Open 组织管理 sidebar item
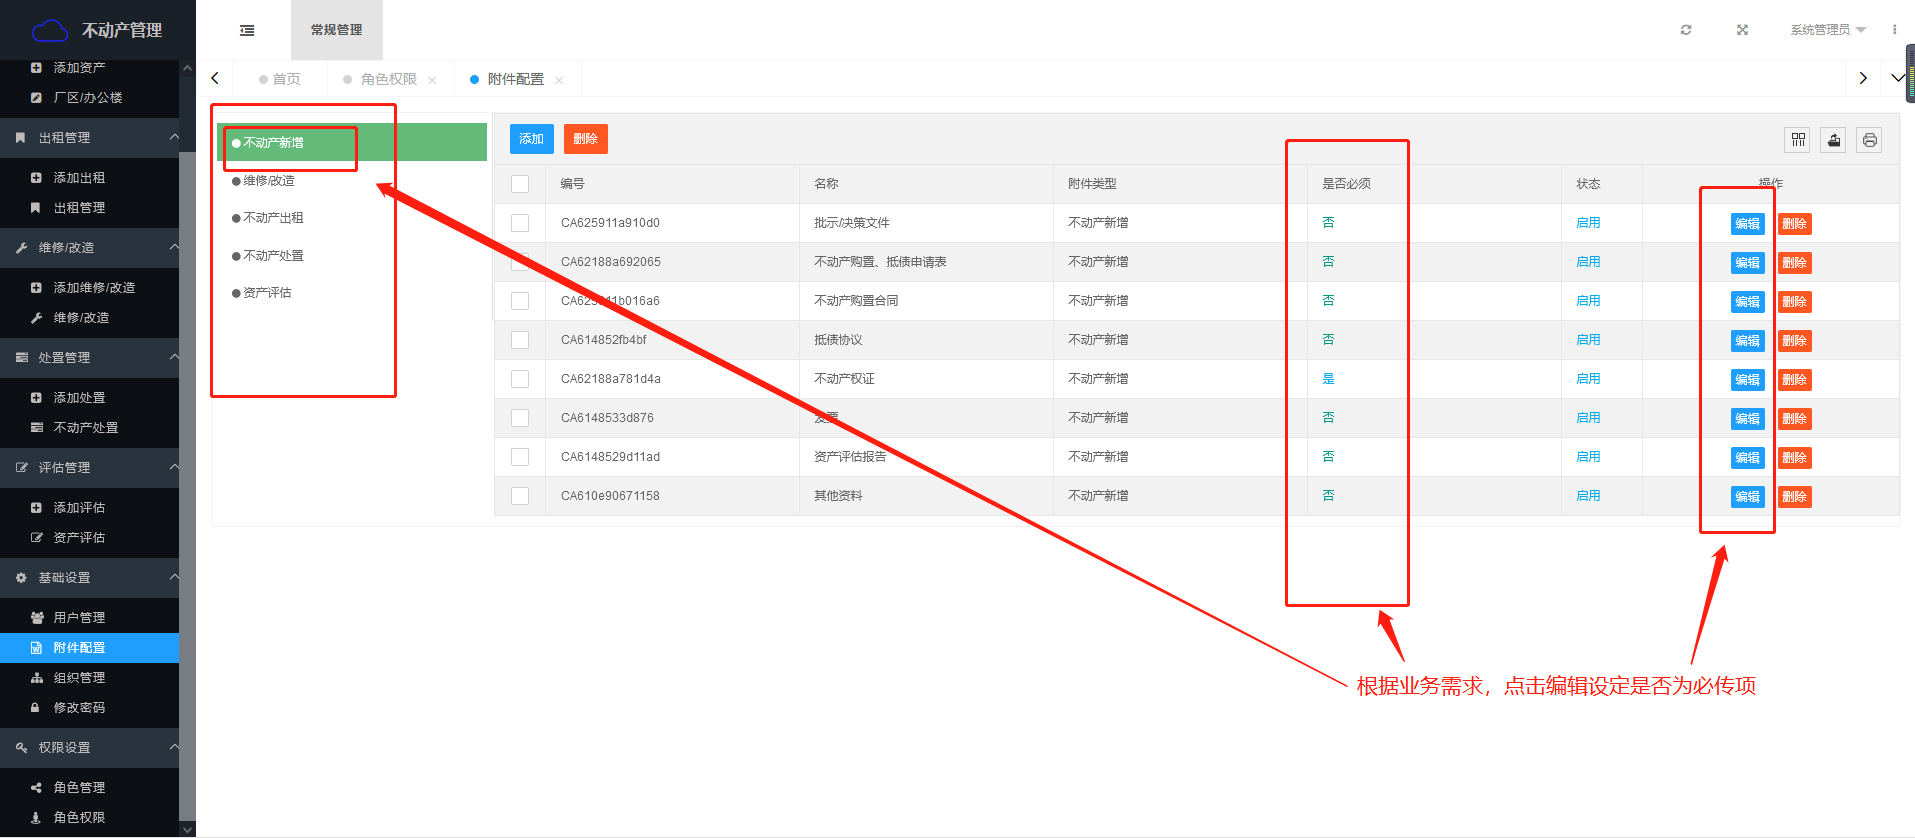 [x=89, y=678]
